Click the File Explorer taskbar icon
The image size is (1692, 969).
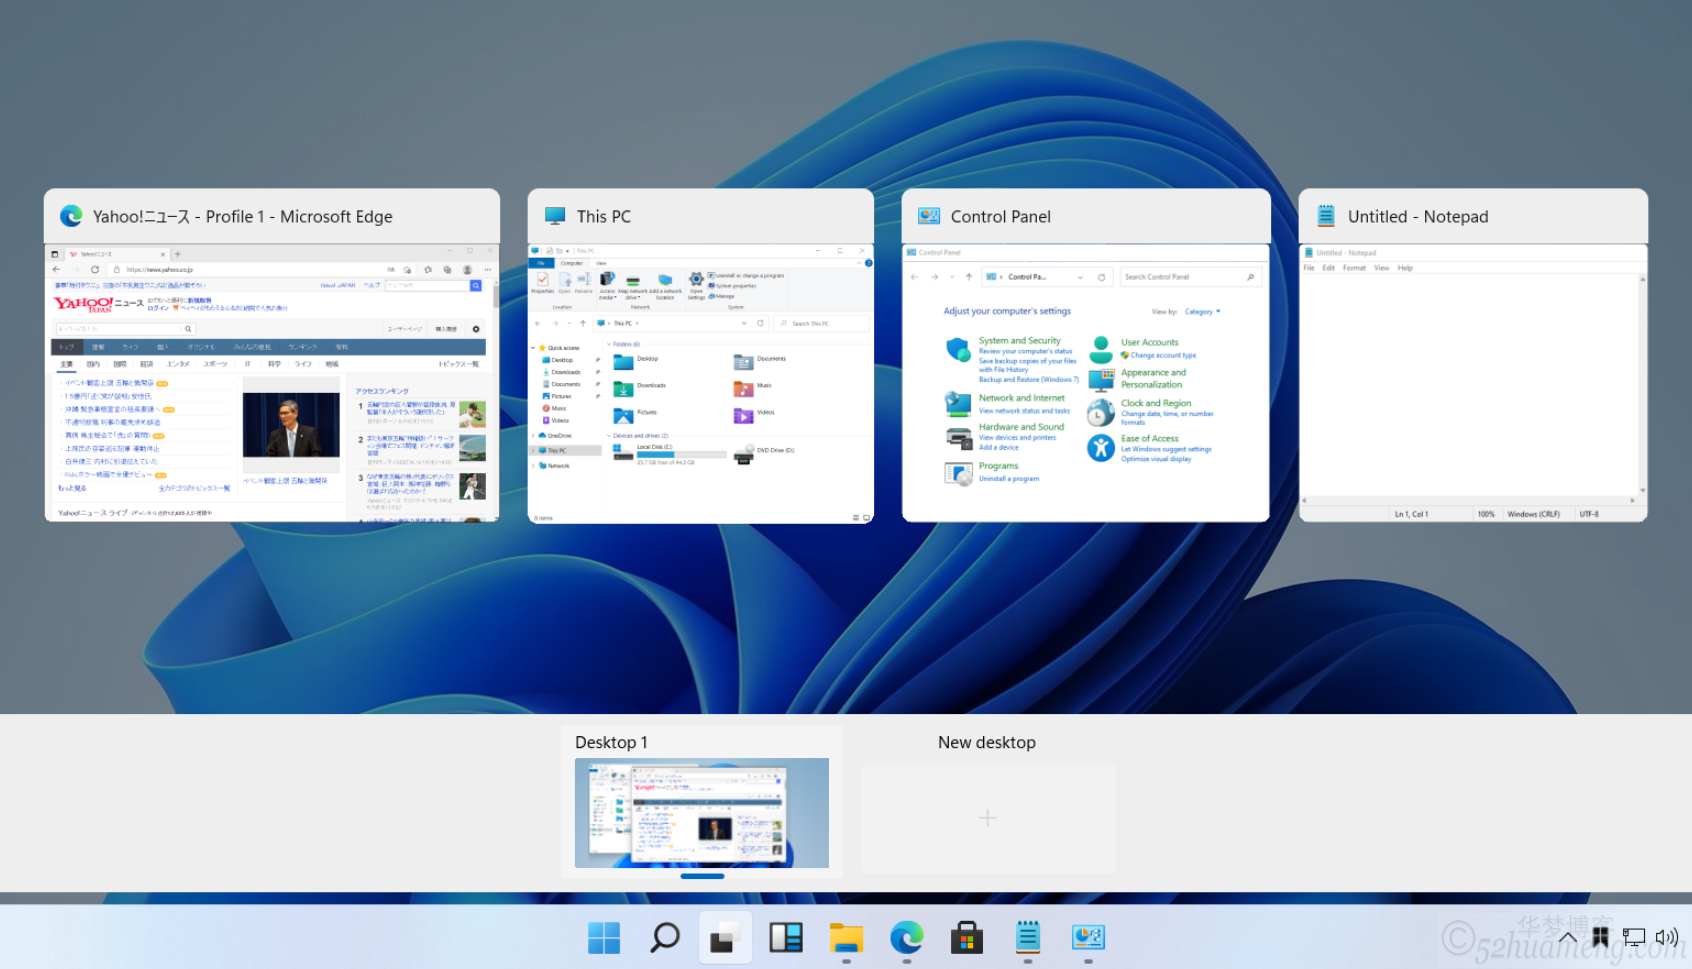[x=846, y=938]
